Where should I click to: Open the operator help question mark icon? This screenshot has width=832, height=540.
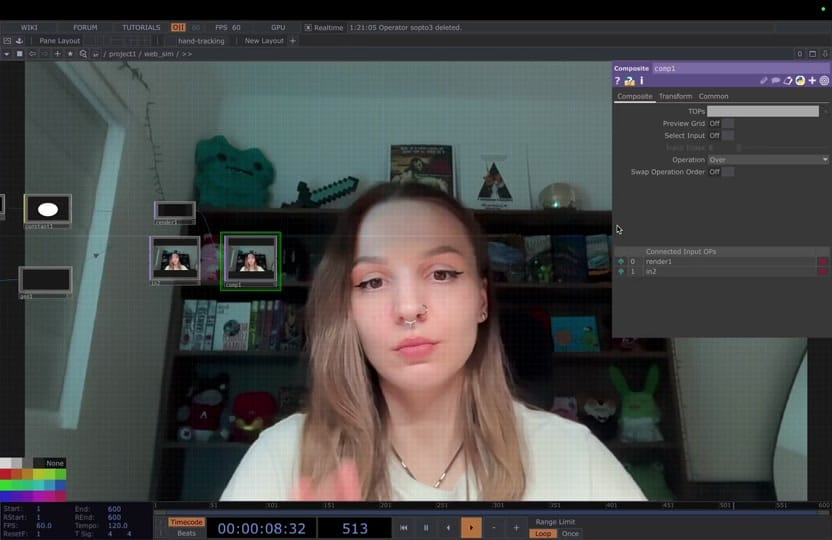pyautogui.click(x=617, y=81)
